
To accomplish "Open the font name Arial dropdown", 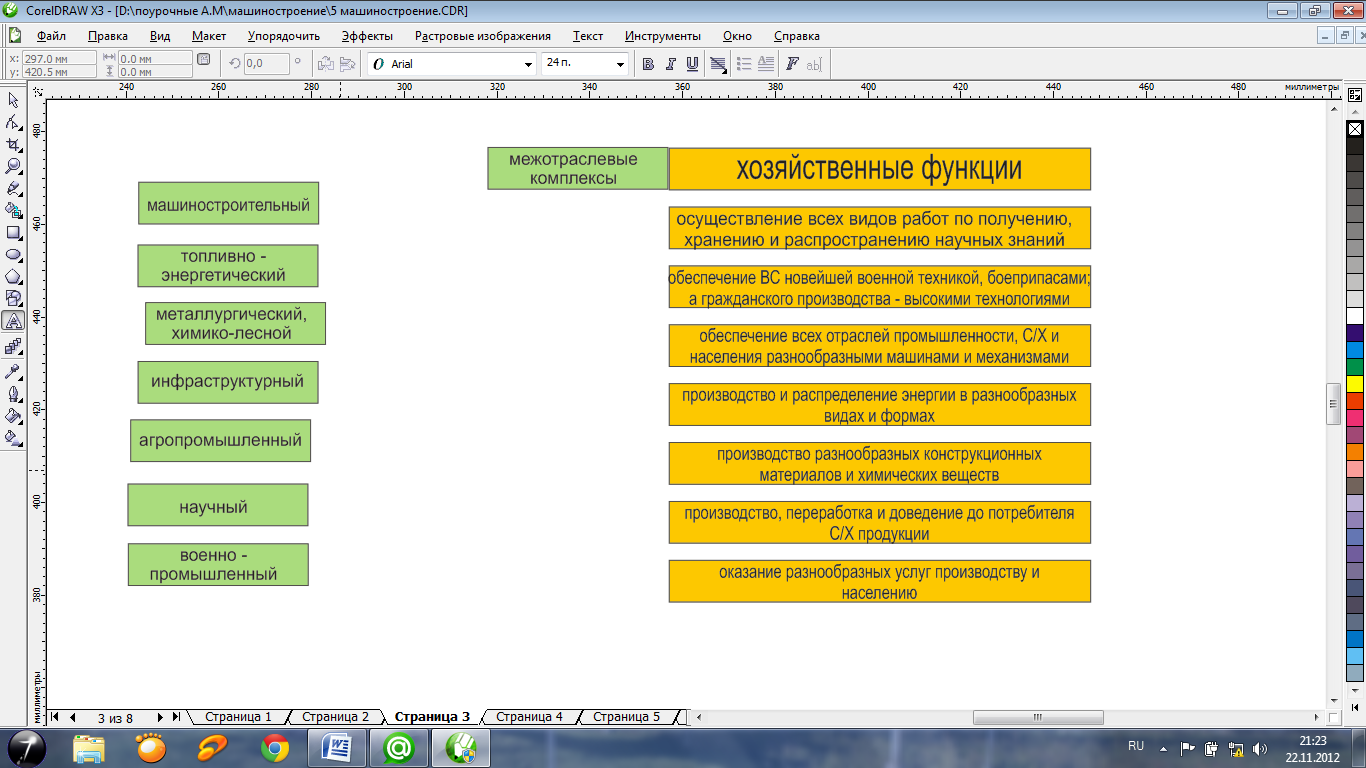I will click(x=529, y=64).
